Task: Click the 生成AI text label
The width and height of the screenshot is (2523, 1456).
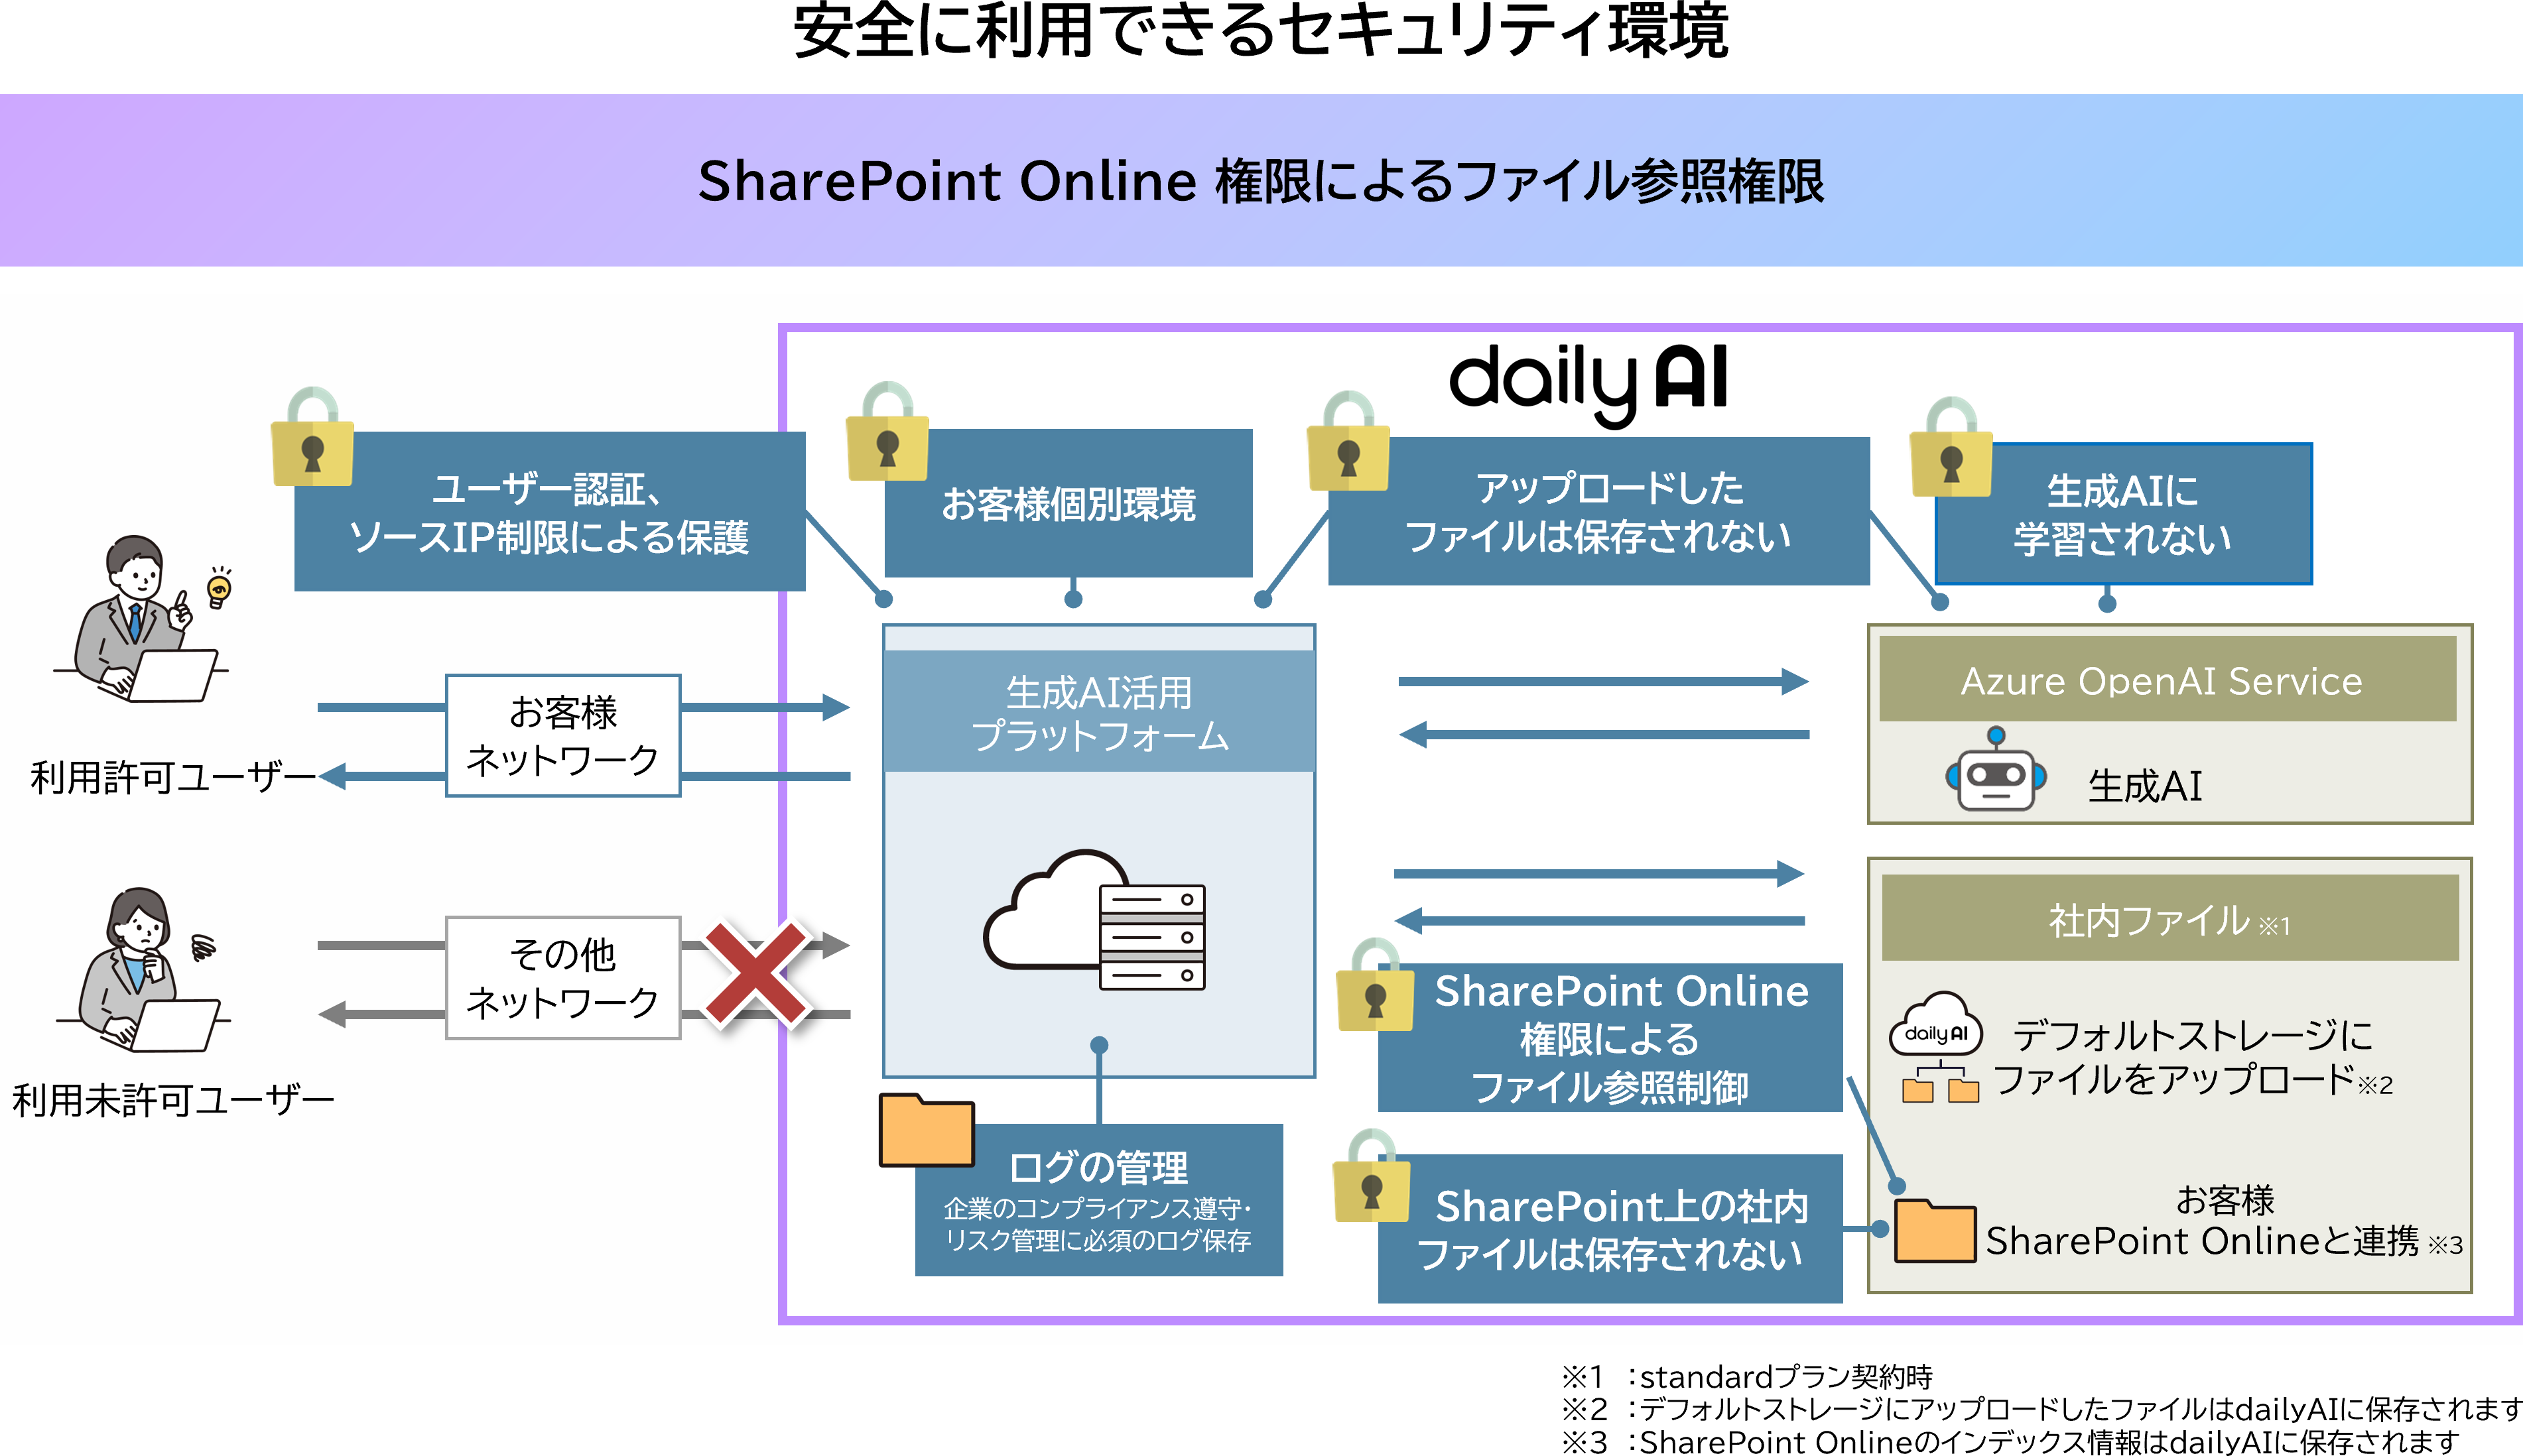Action: click(2145, 786)
